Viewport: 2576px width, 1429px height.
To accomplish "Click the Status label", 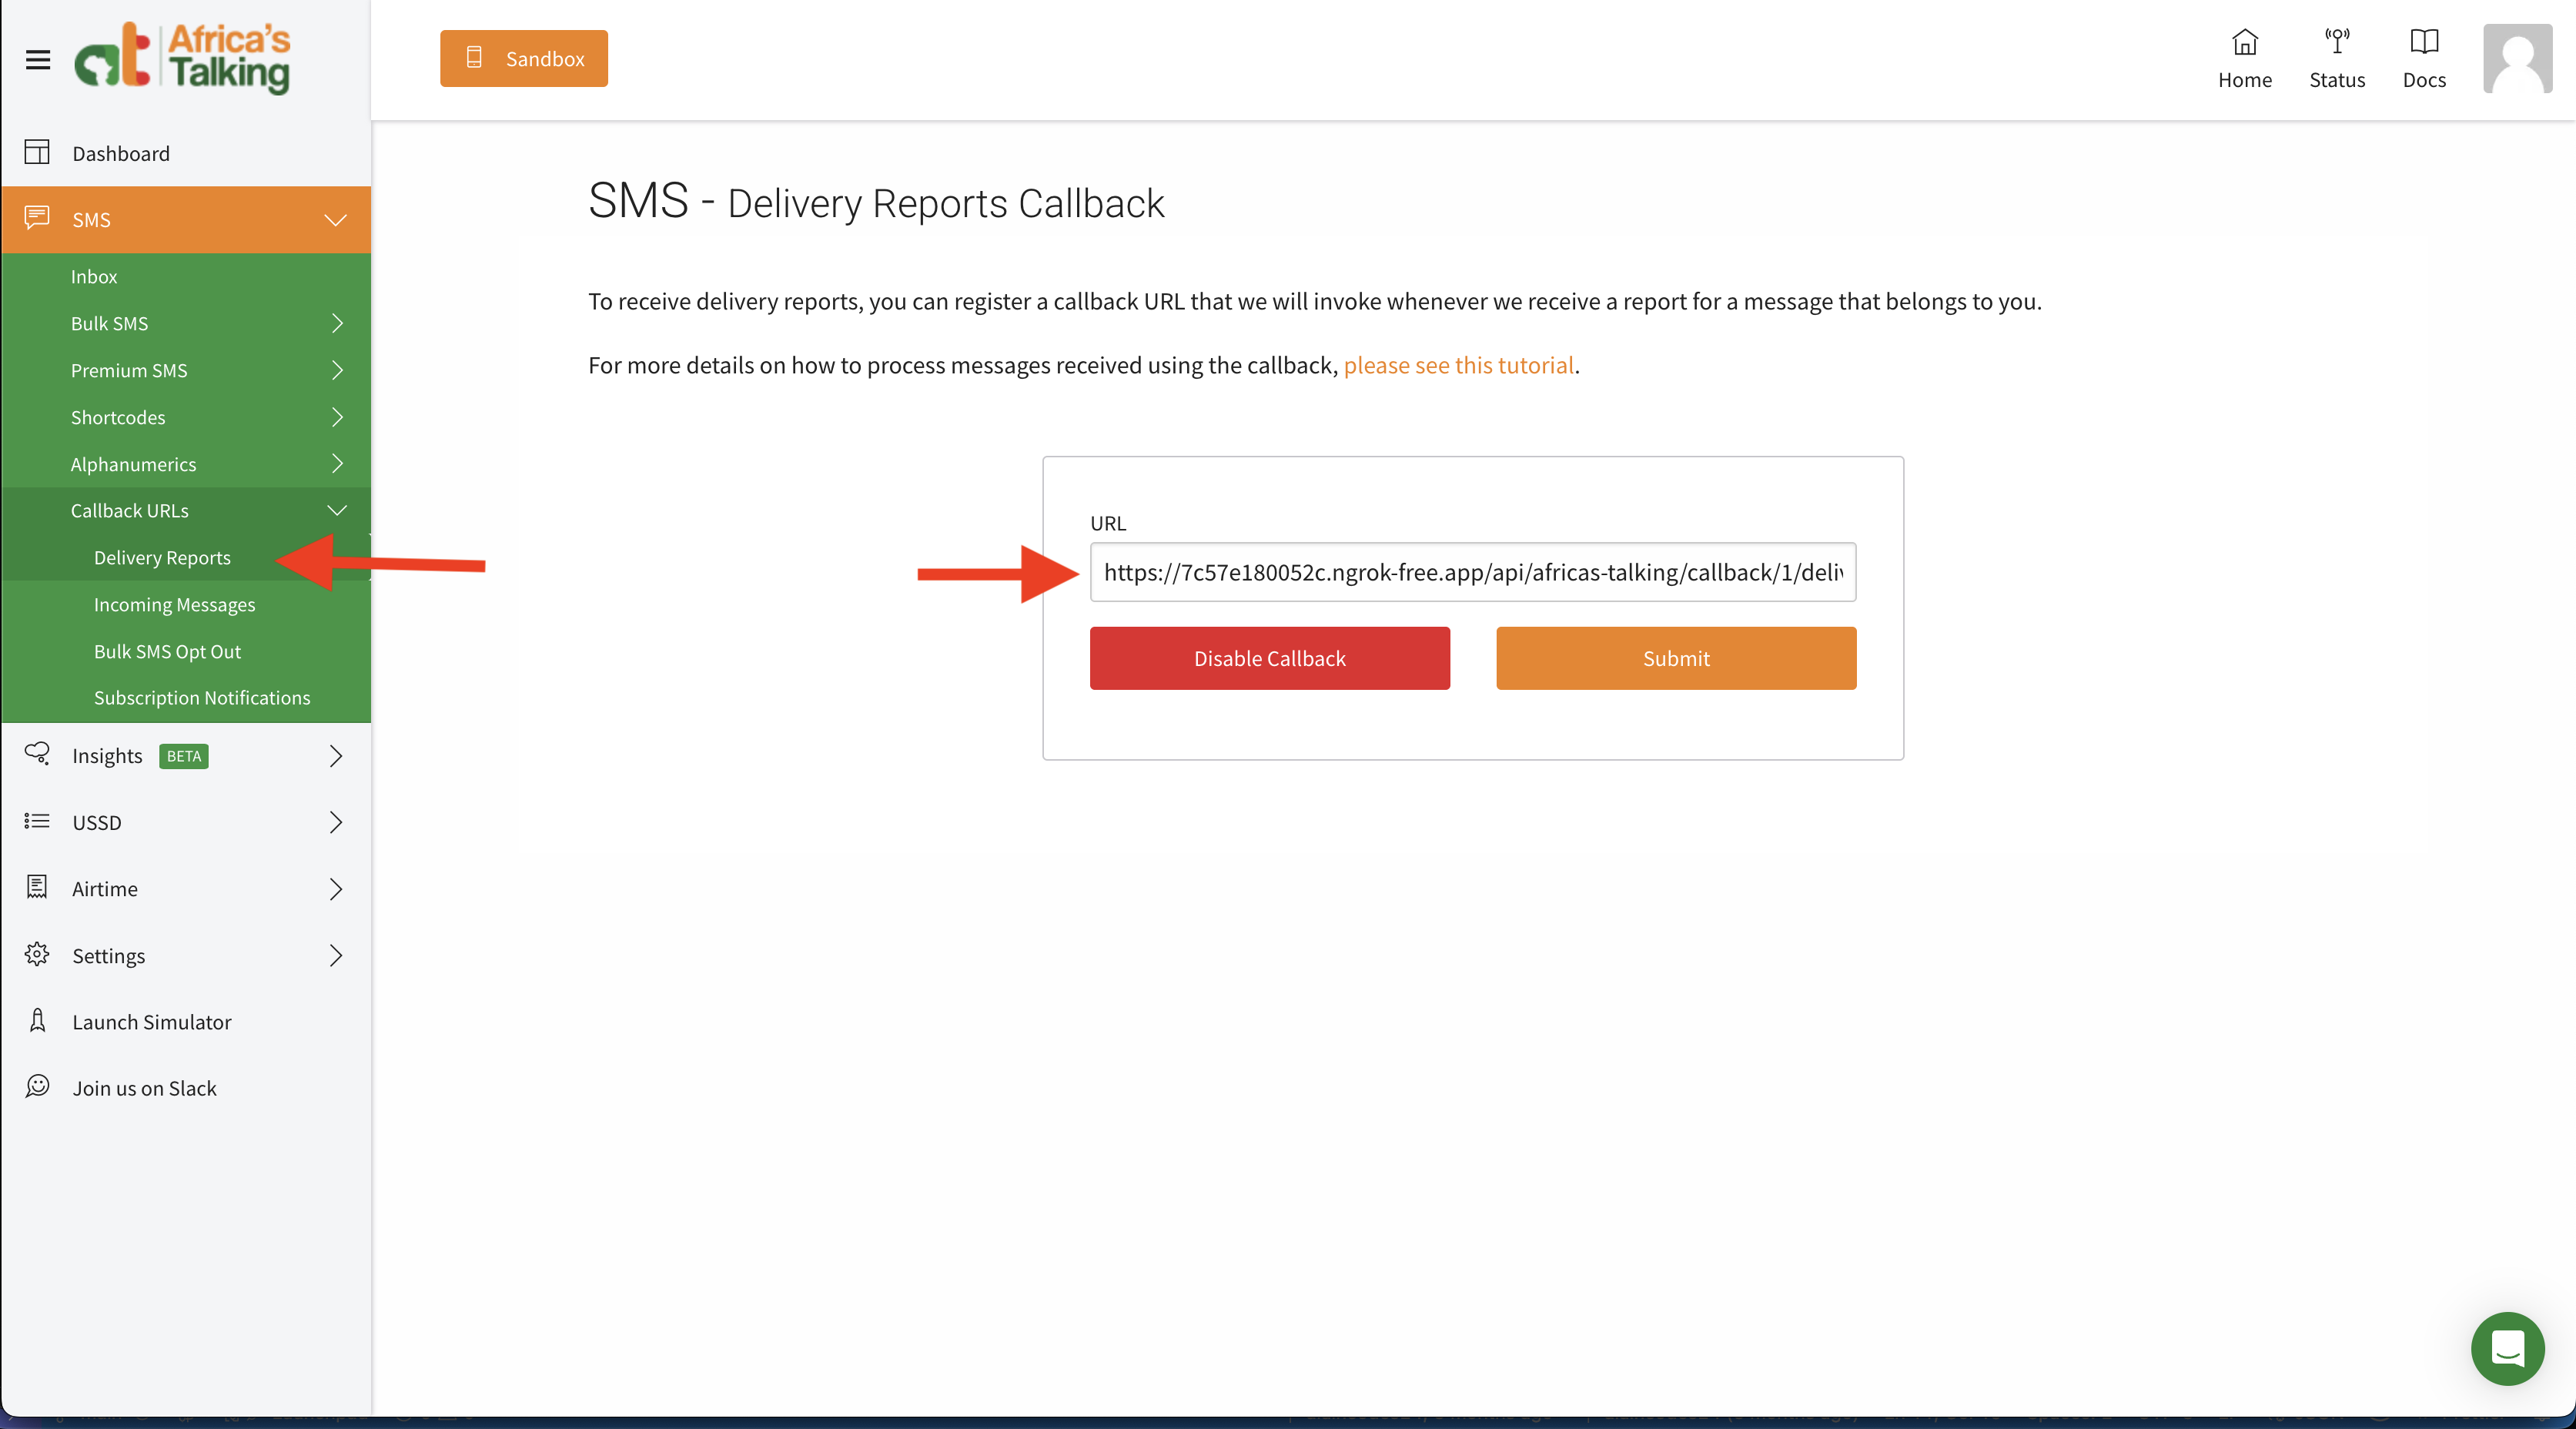I will point(2337,80).
